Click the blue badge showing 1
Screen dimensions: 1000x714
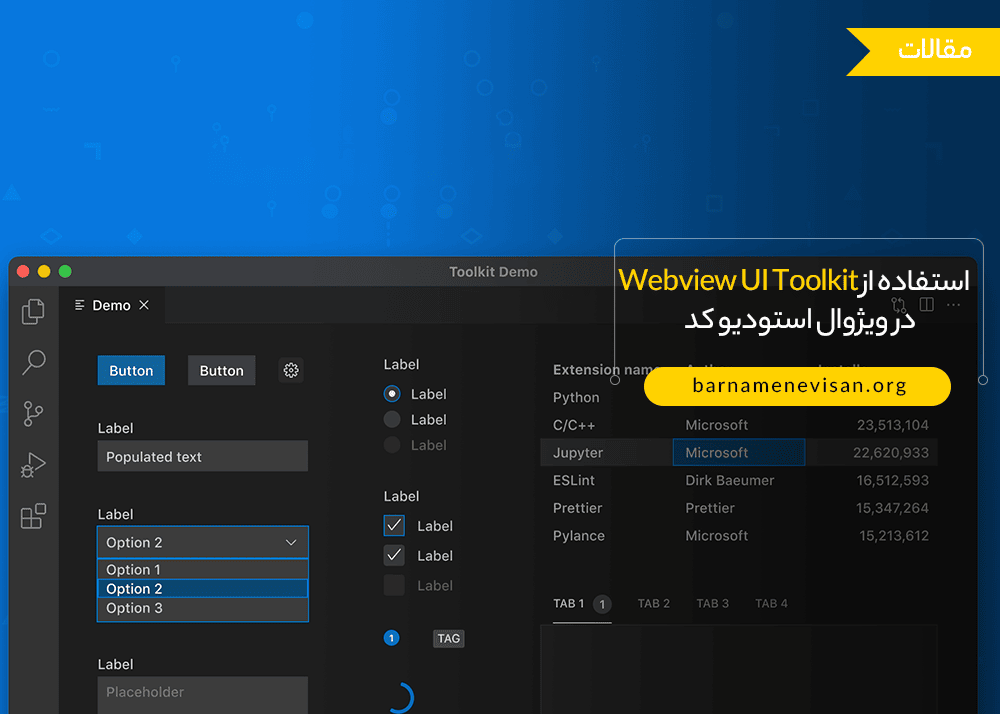pyautogui.click(x=392, y=638)
